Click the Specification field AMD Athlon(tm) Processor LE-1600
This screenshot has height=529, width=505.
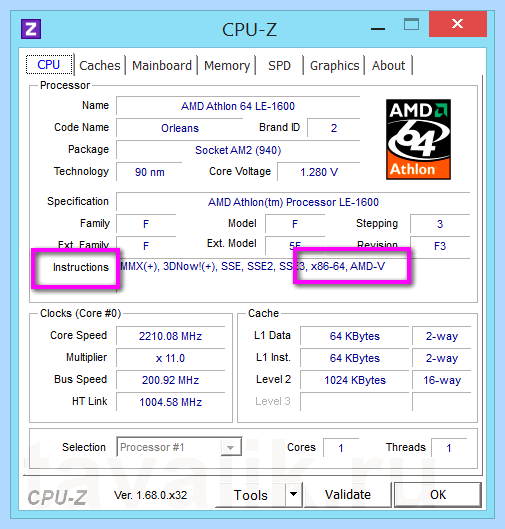click(293, 202)
